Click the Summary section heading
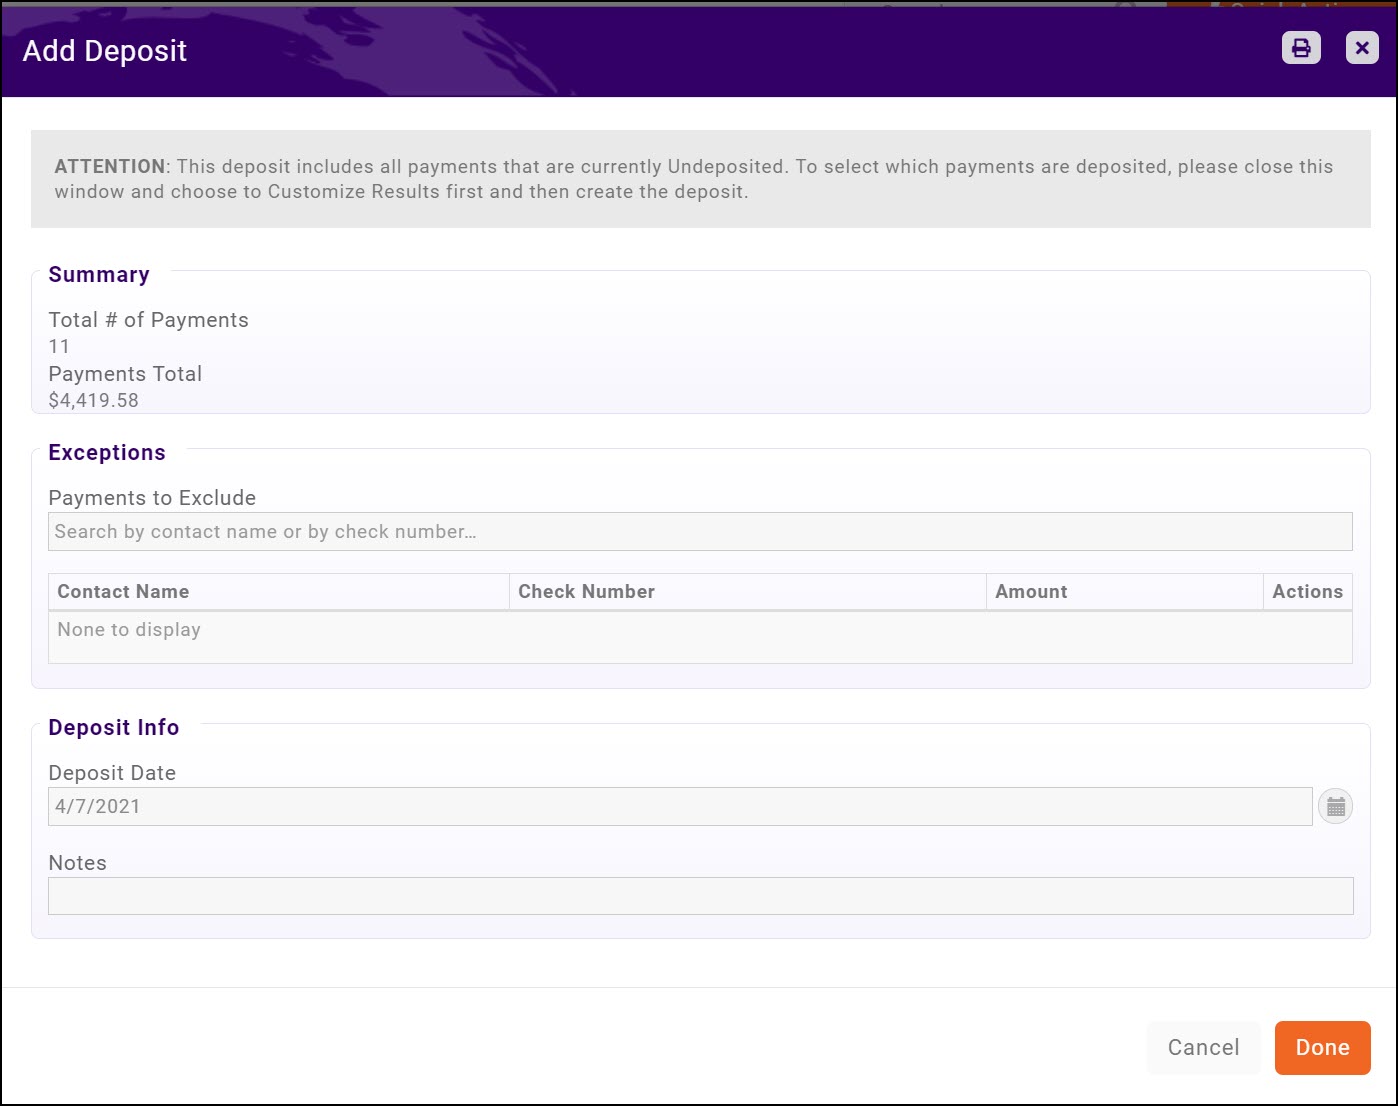The width and height of the screenshot is (1398, 1106). click(x=99, y=274)
